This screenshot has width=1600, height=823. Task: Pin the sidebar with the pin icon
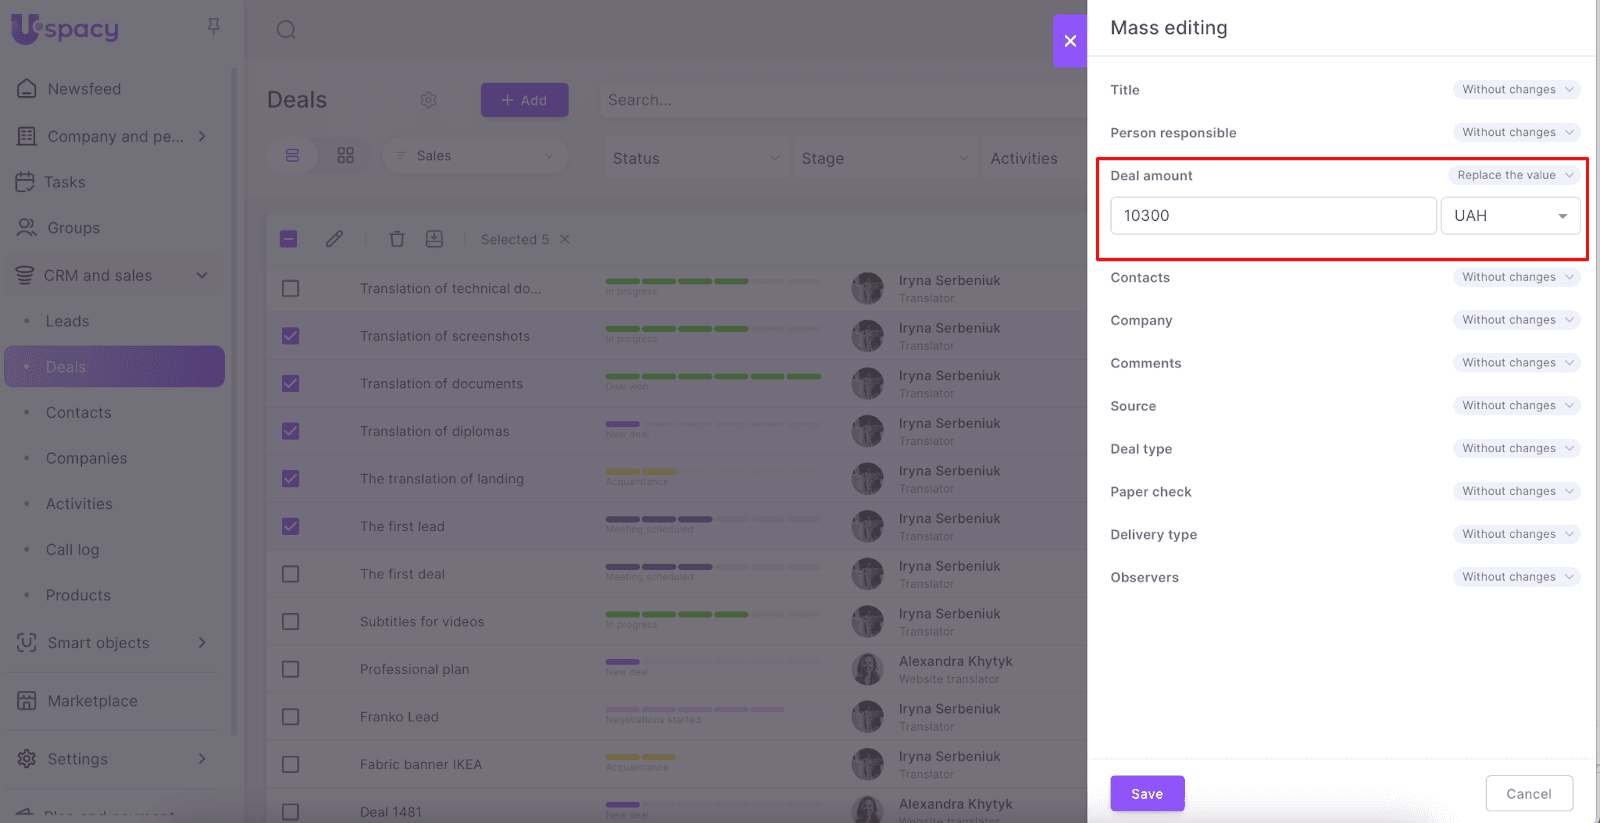point(213,27)
